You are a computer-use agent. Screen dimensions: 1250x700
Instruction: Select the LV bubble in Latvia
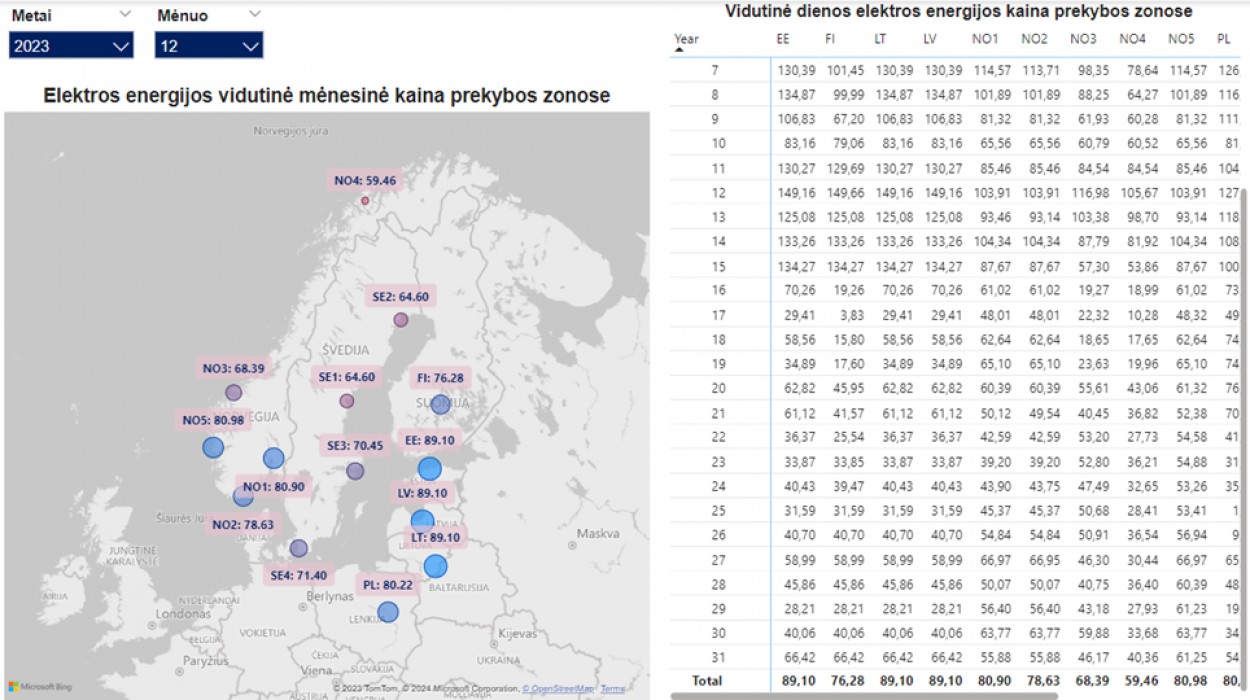[423, 522]
